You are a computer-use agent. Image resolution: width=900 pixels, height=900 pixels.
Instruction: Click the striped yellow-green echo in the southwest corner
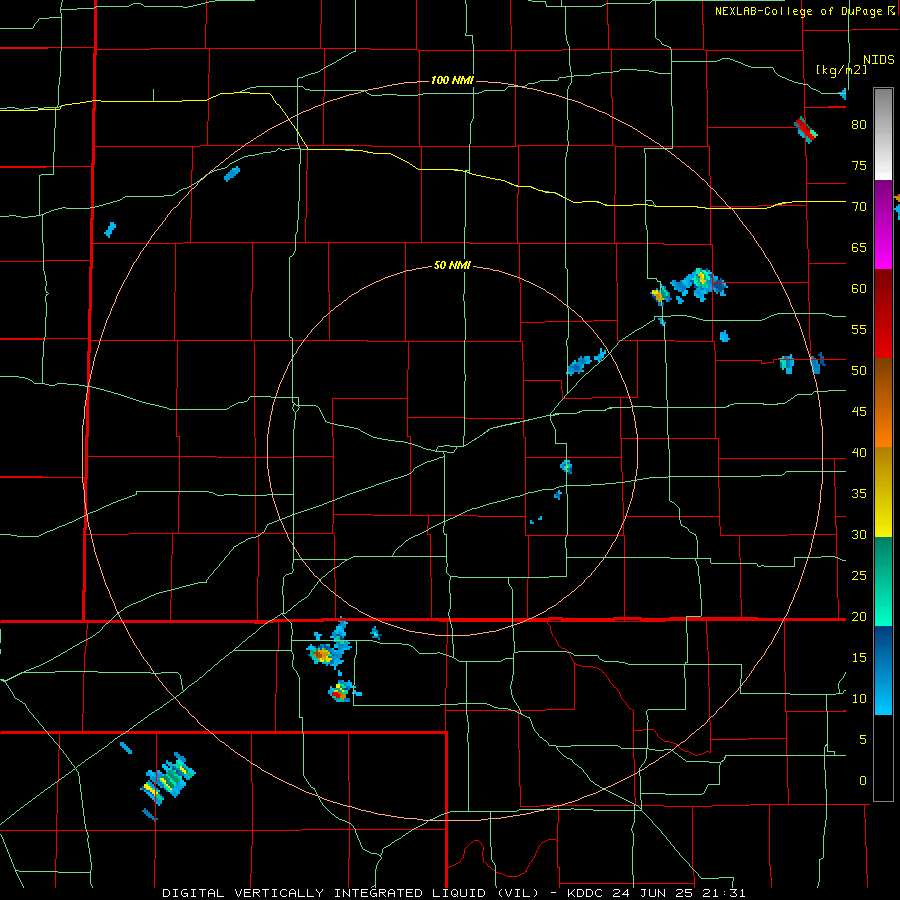tap(168, 778)
